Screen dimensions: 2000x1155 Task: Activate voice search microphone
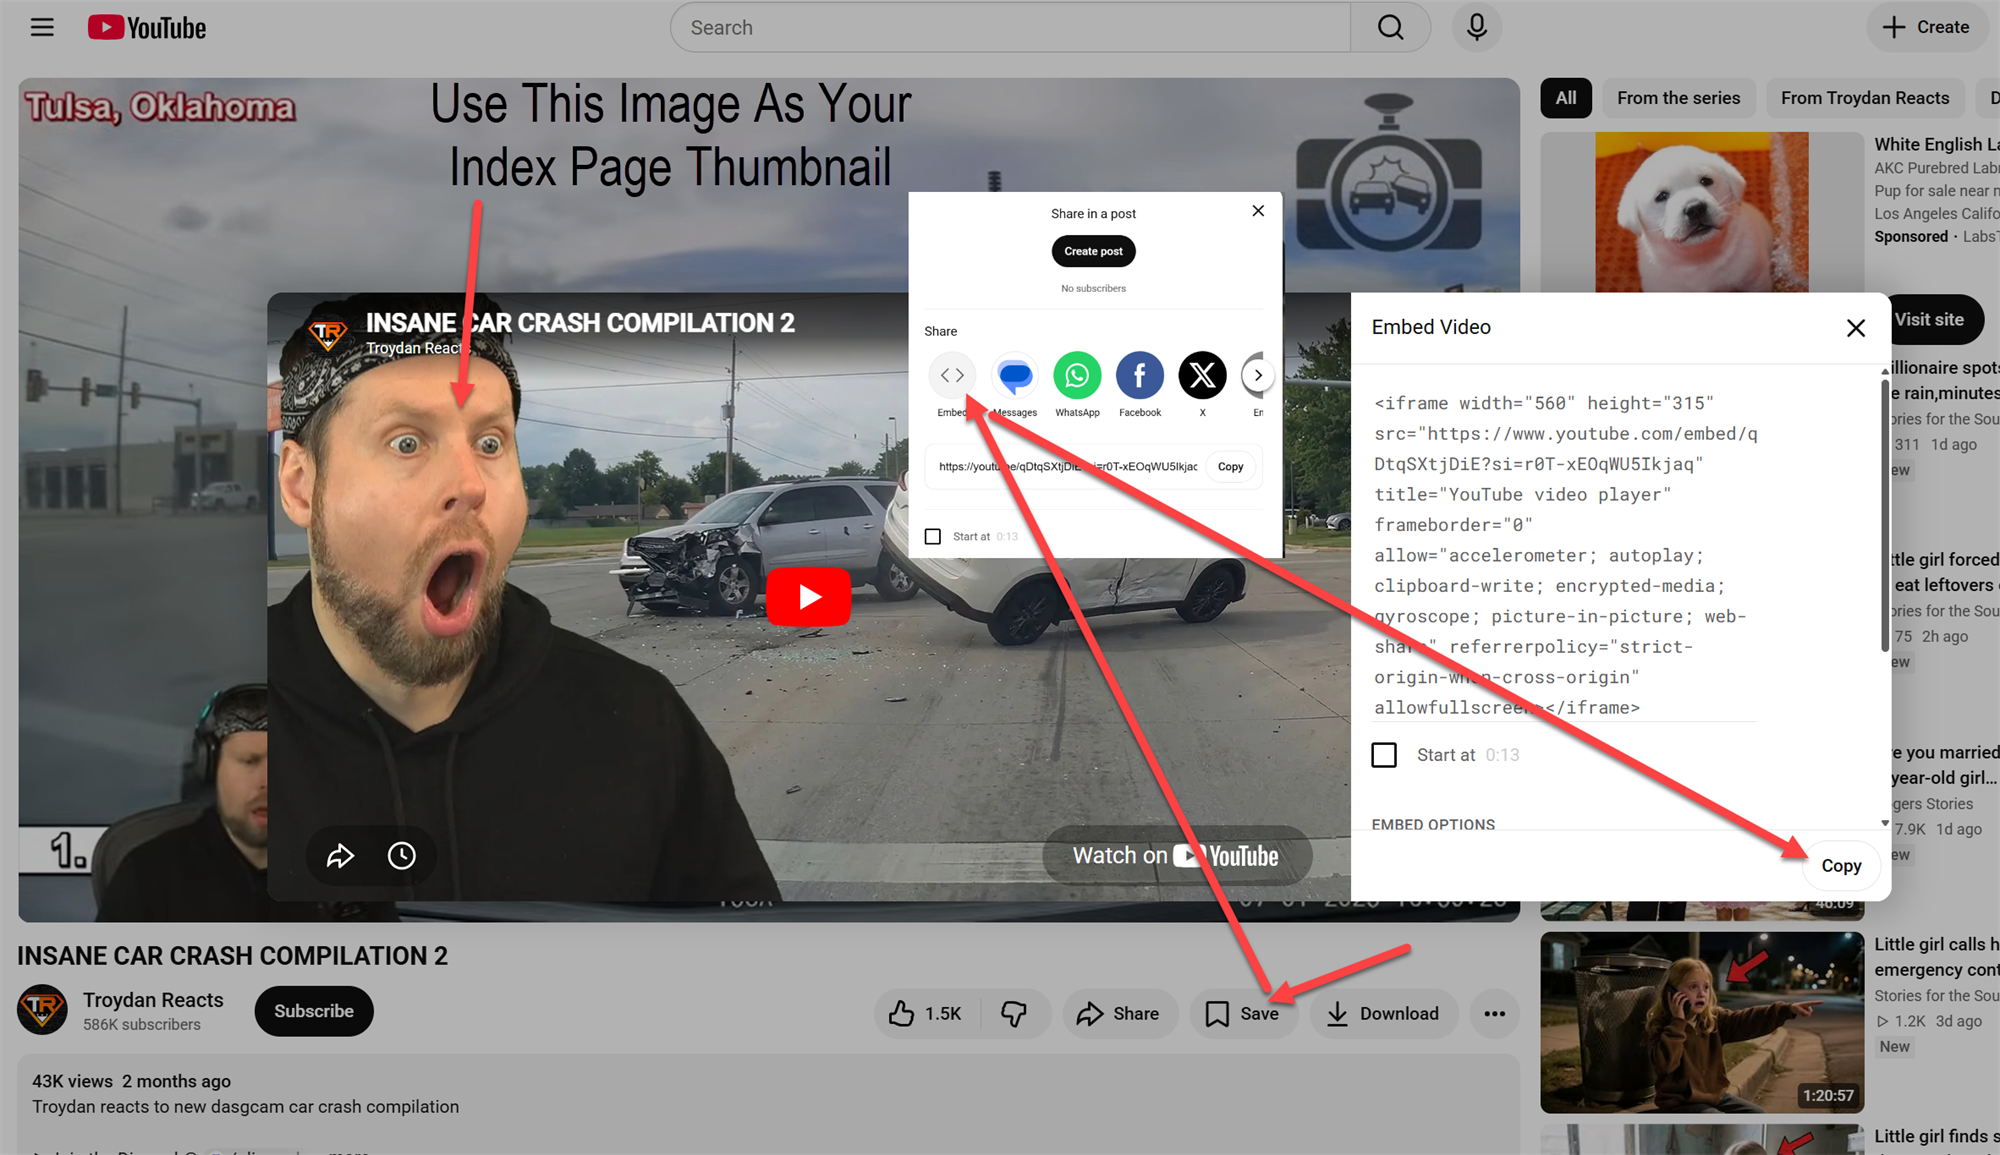click(x=1476, y=27)
